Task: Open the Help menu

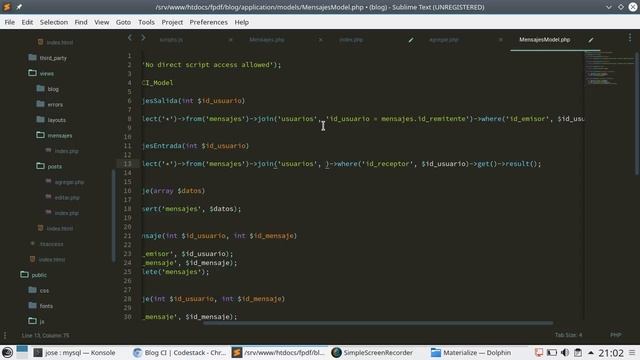Action: pos(242,22)
